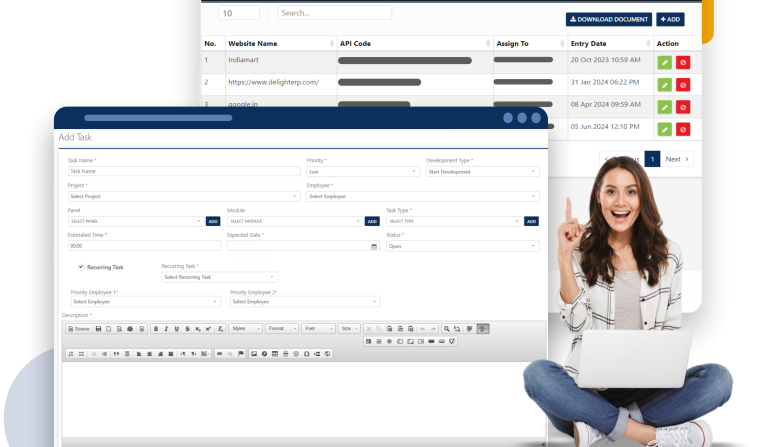Click the Paste icon in the editor toolbar
Viewport: 770px width, 447px height.
(389, 329)
